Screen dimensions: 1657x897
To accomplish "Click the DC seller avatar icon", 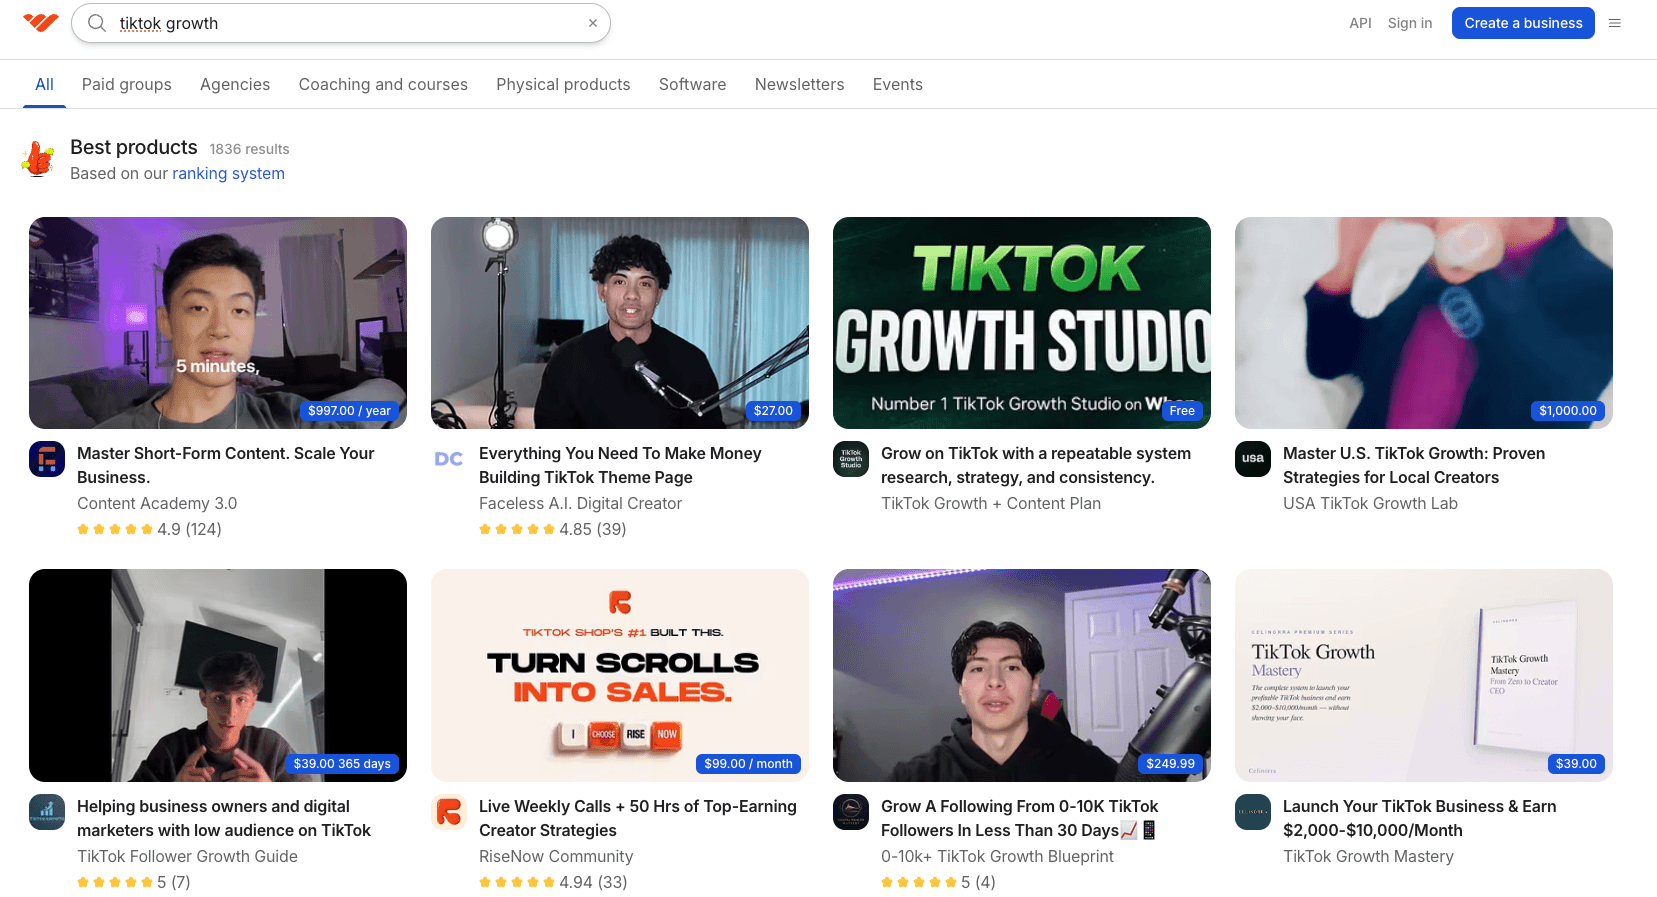I will [449, 459].
